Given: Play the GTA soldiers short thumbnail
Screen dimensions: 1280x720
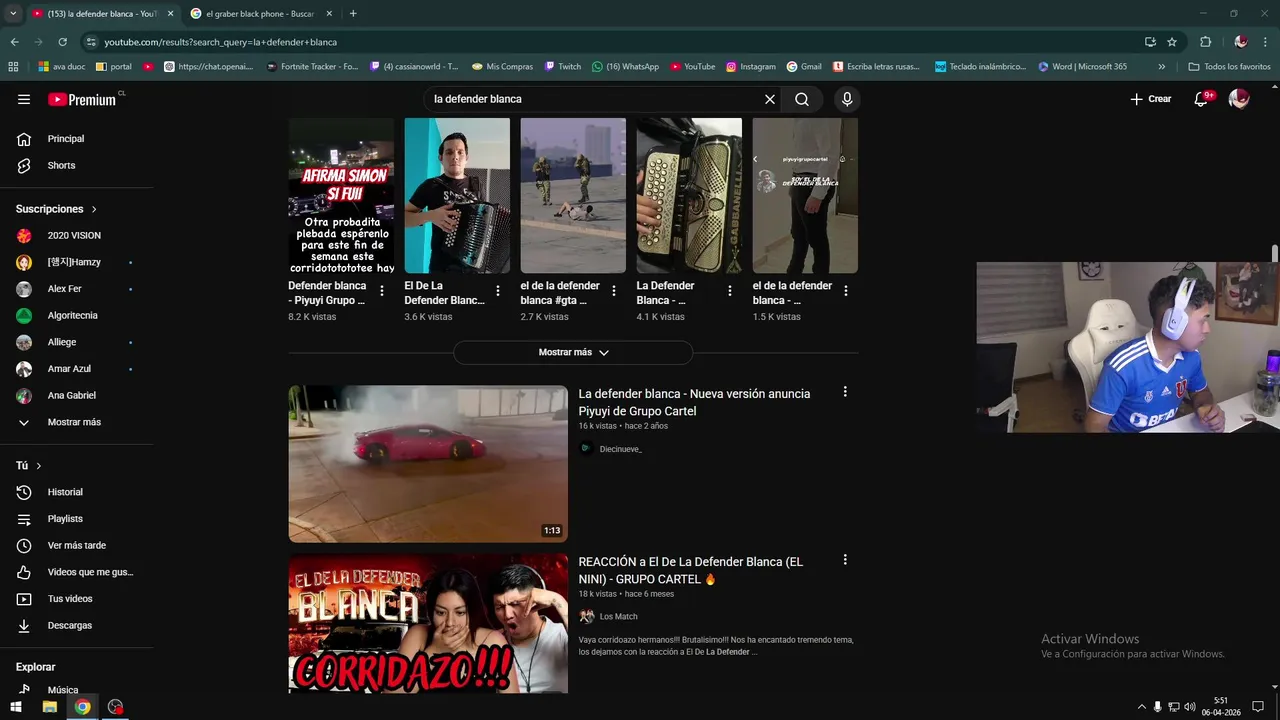Looking at the screenshot, I should coord(573,196).
